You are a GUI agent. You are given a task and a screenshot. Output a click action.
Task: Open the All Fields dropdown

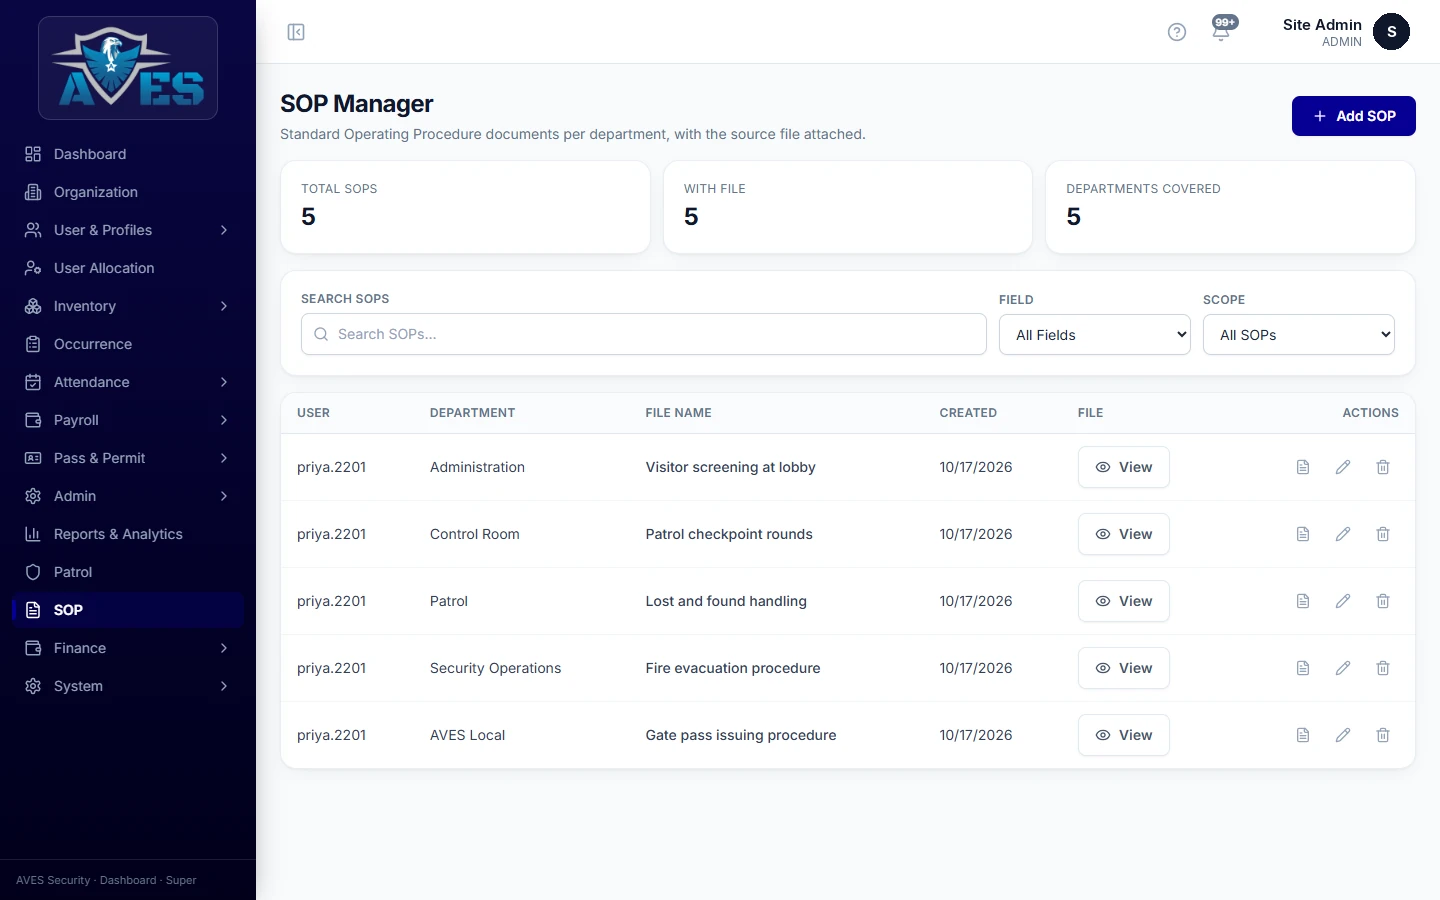1095,335
